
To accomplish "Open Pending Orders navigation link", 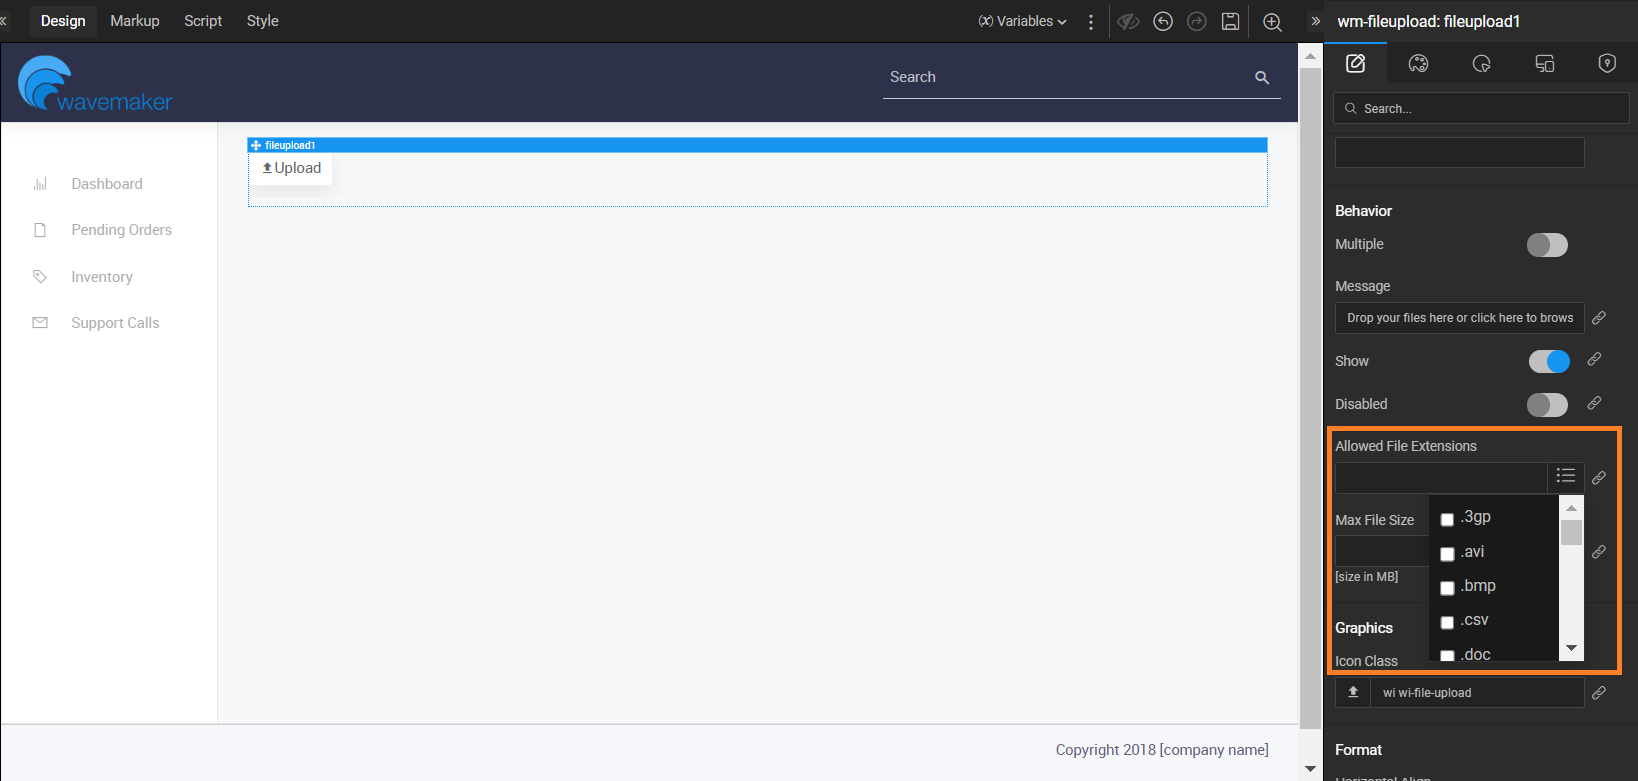I will point(121,230).
